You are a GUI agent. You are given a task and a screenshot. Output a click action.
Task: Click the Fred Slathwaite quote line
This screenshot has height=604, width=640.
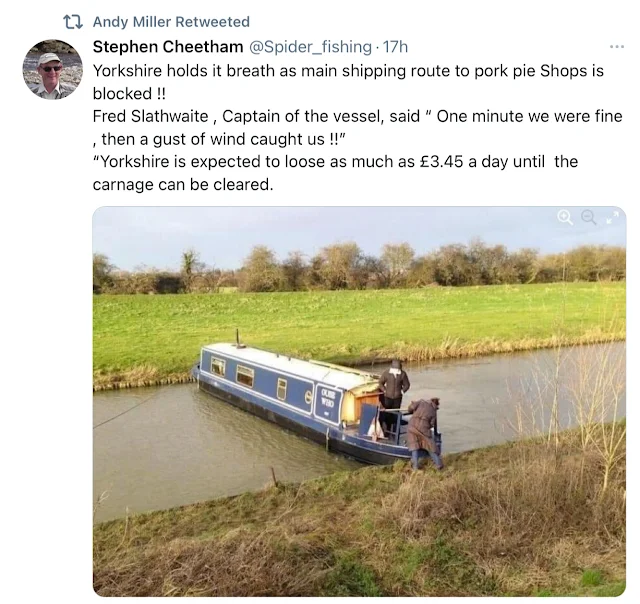point(357,116)
